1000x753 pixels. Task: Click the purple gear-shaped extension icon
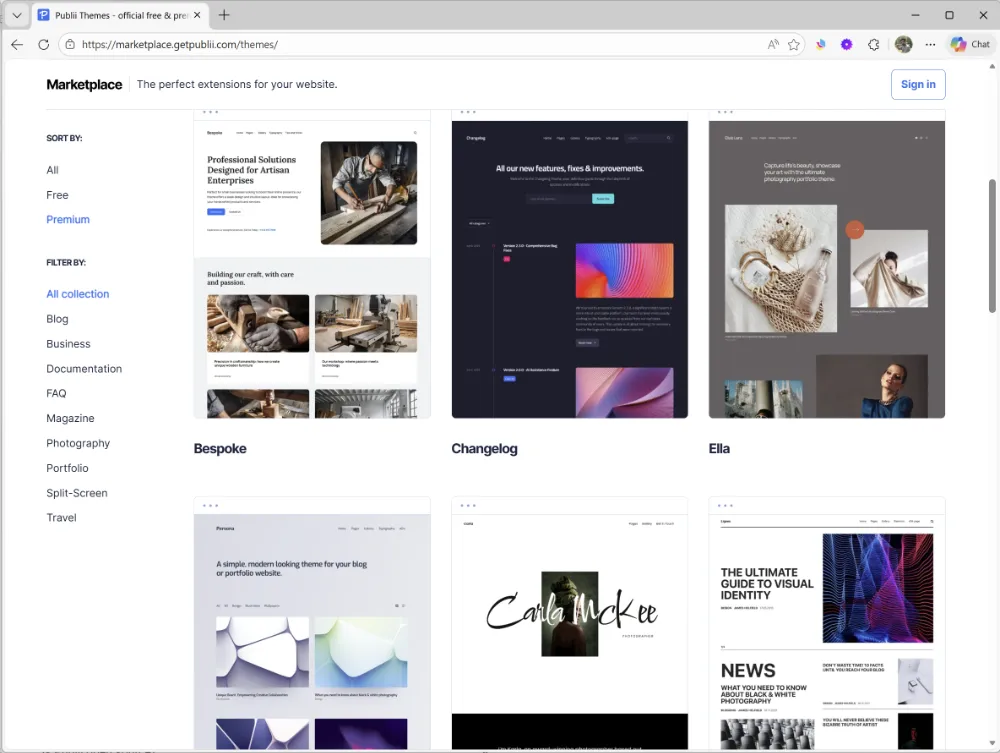click(x=847, y=44)
